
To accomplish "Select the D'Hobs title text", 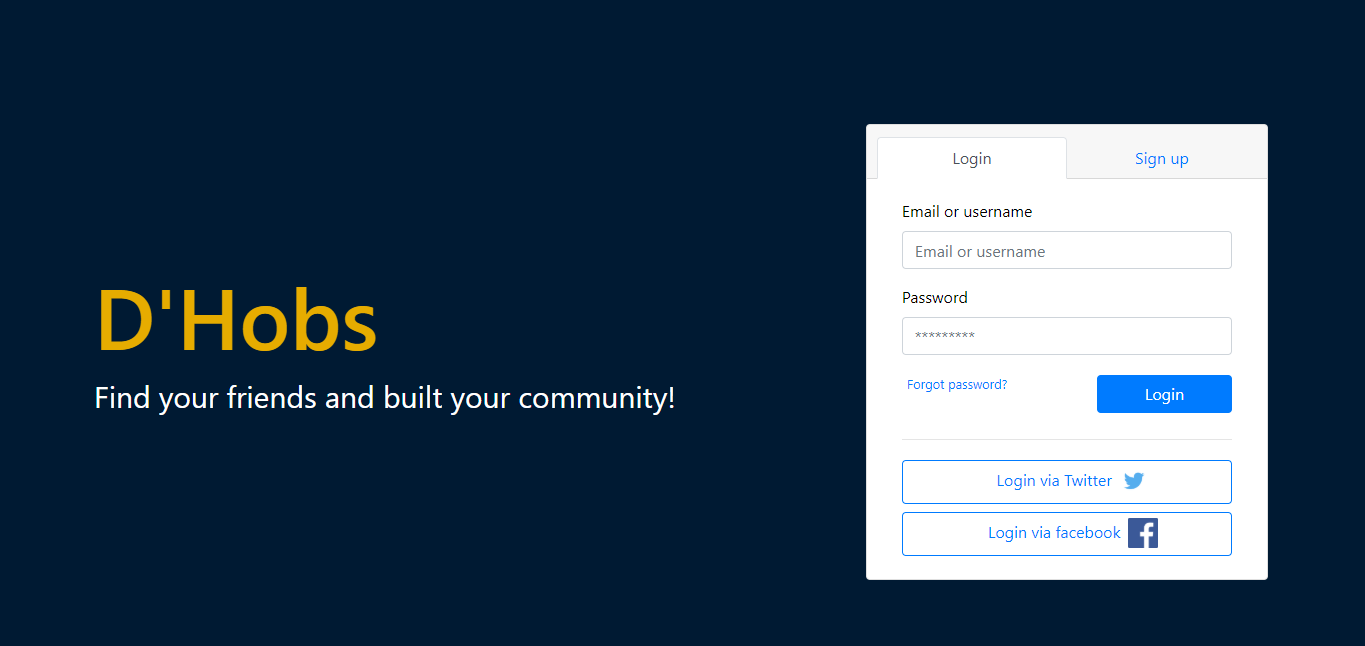I will click(237, 322).
